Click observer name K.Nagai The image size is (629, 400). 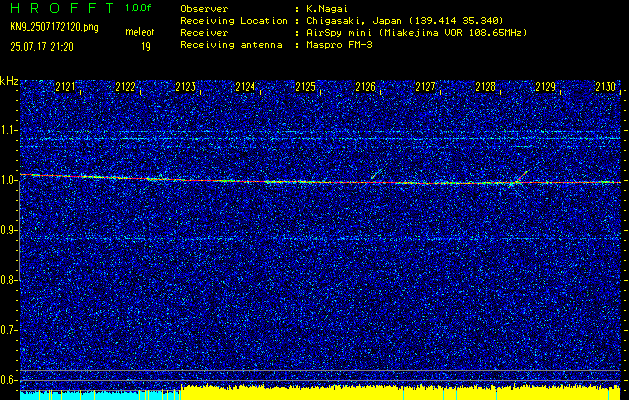(326, 9)
